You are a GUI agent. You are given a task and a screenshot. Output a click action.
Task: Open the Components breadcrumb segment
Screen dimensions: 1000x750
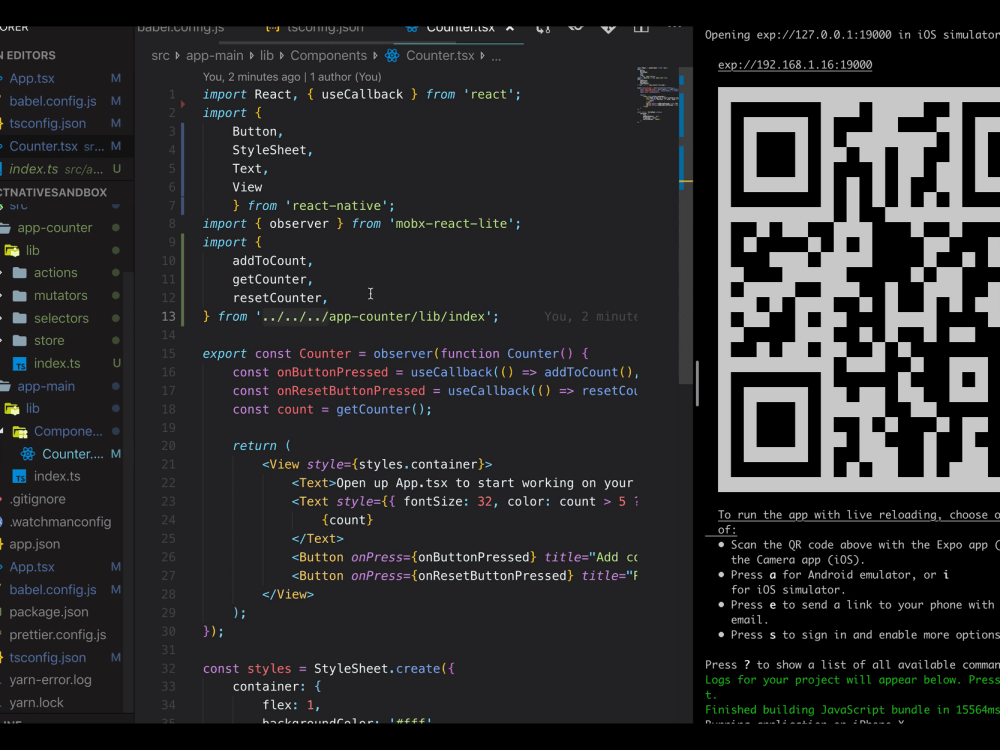coord(329,55)
